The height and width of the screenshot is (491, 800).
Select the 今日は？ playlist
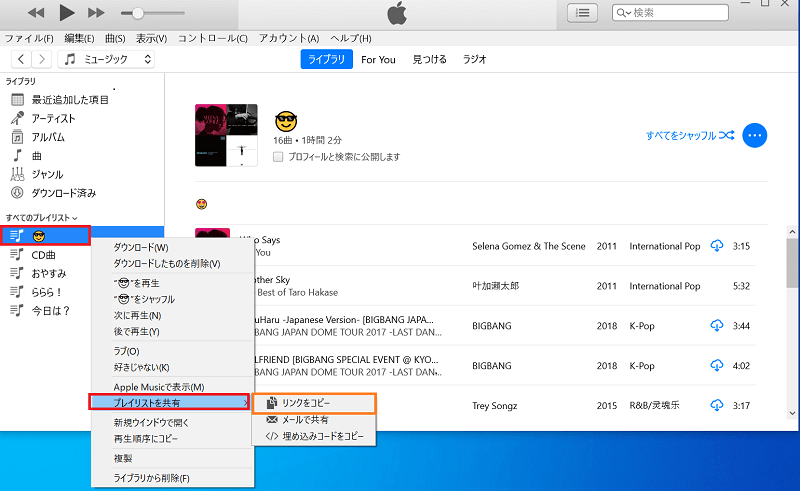[x=50, y=311]
